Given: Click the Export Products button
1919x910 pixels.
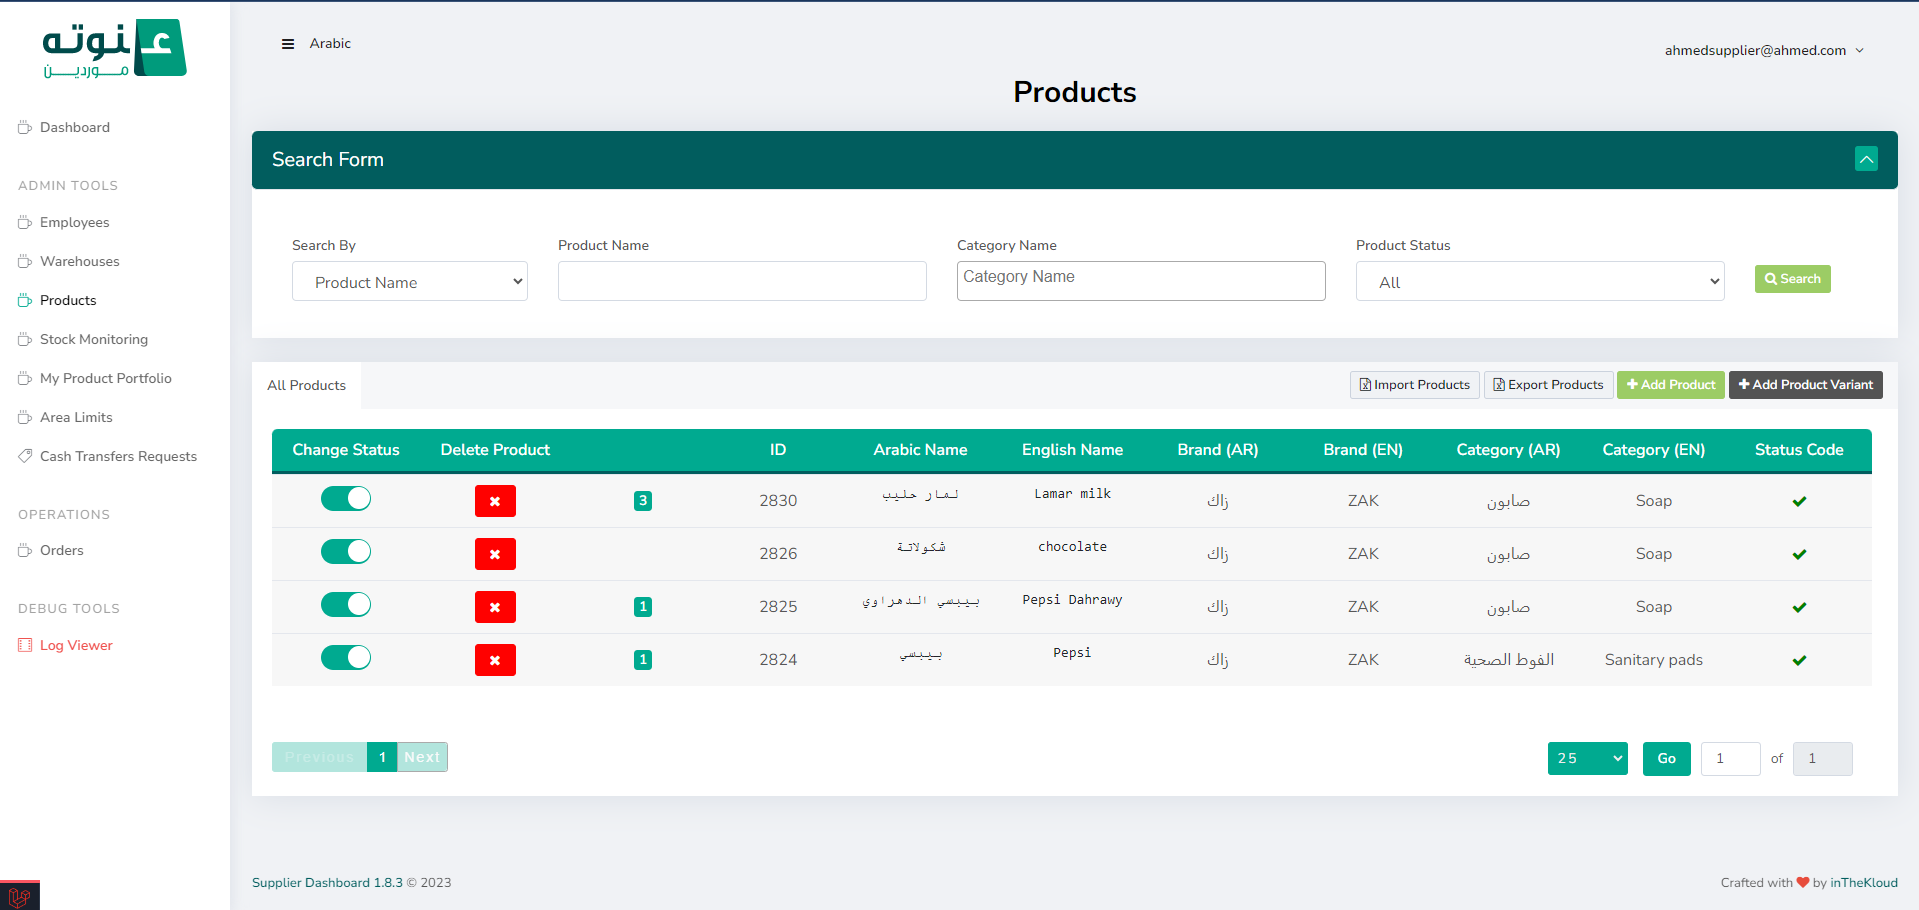Looking at the screenshot, I should [1548, 385].
